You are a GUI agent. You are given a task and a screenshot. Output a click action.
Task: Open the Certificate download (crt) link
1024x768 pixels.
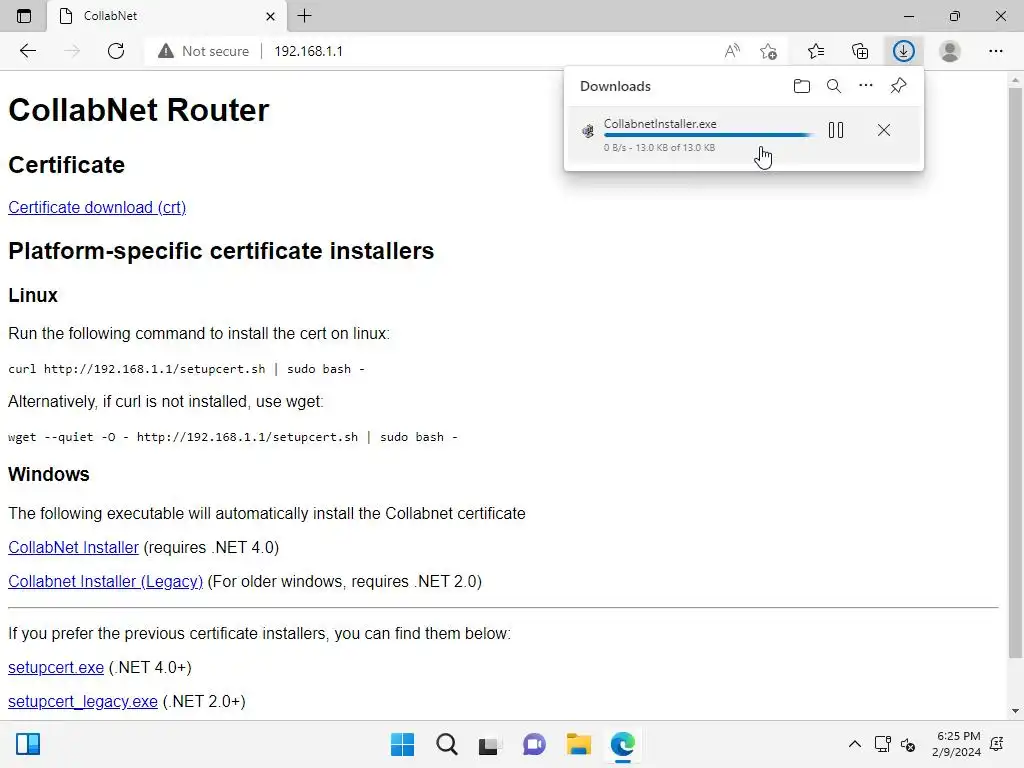97,207
